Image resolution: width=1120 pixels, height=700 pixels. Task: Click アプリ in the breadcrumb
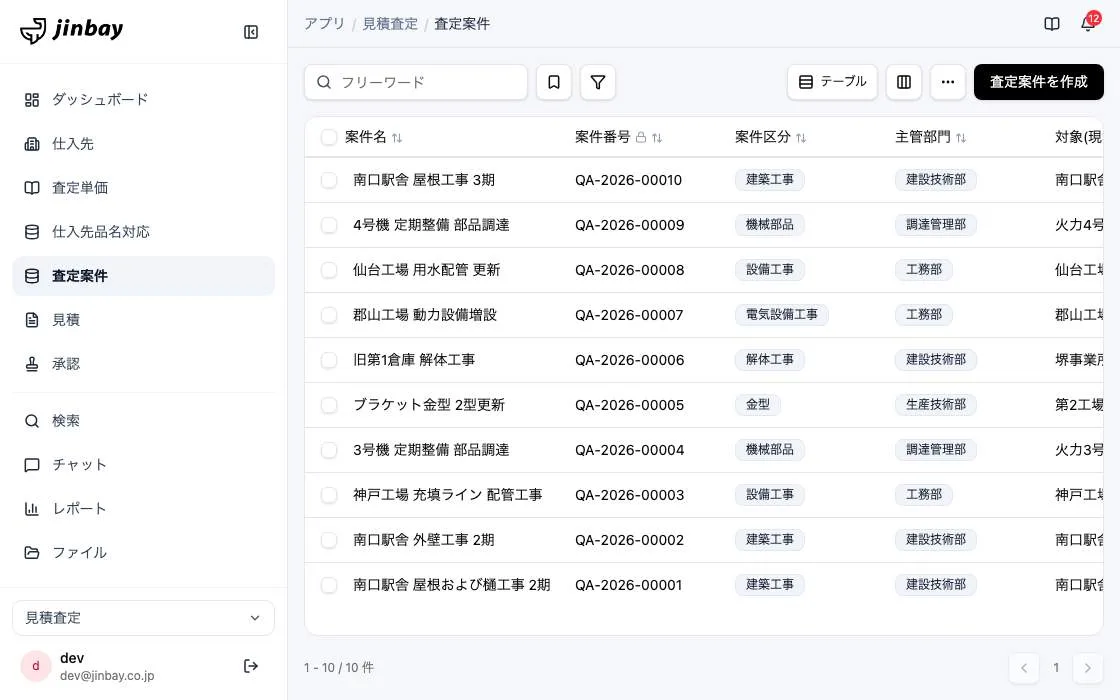click(324, 24)
